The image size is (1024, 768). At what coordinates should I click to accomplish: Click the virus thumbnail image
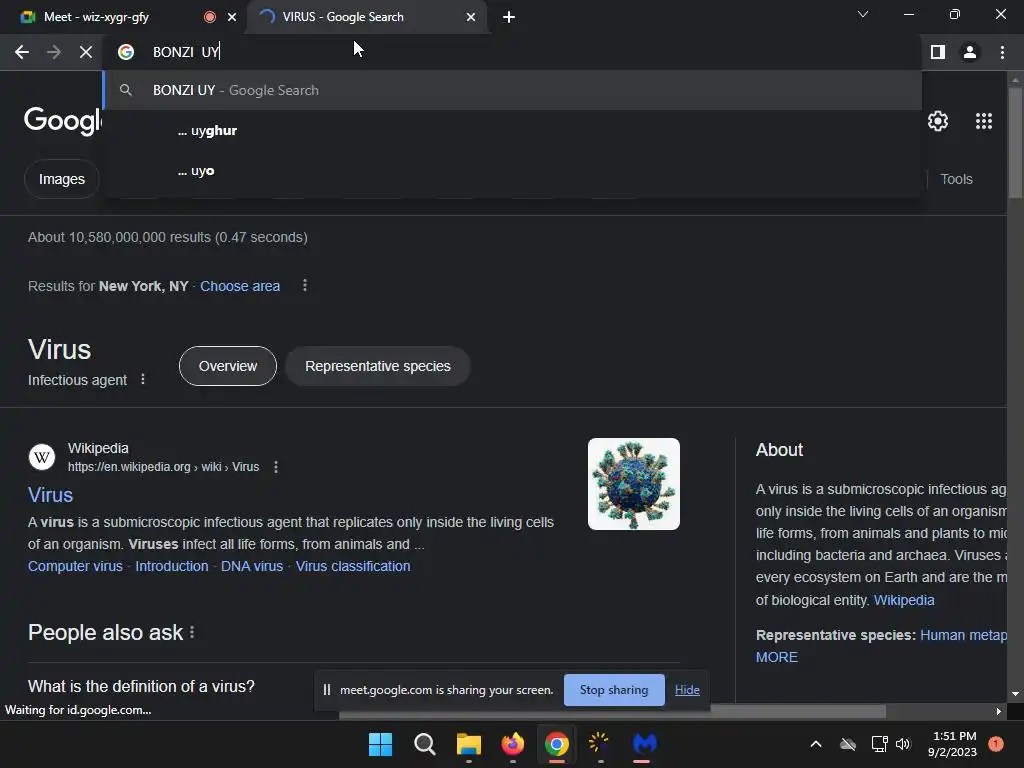click(x=633, y=484)
